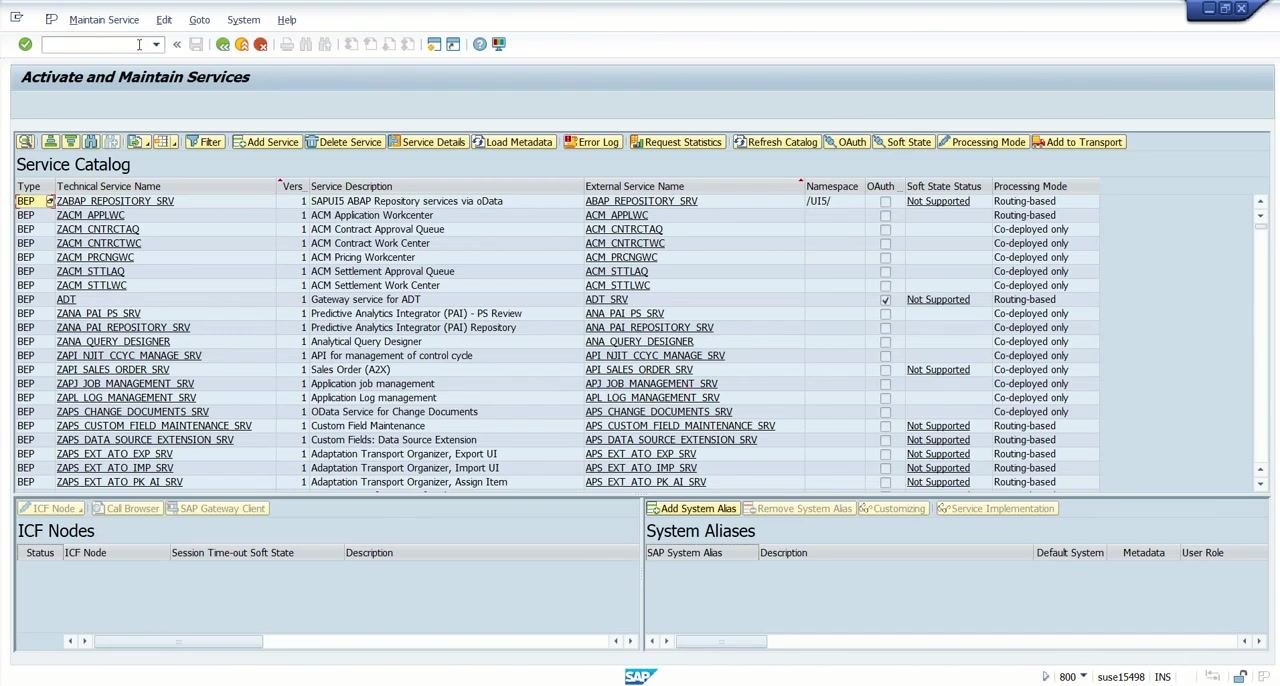Image resolution: width=1280 pixels, height=686 pixels.
Task: Click the Find binoculars icon in catalog toolbar
Action: pos(91,142)
